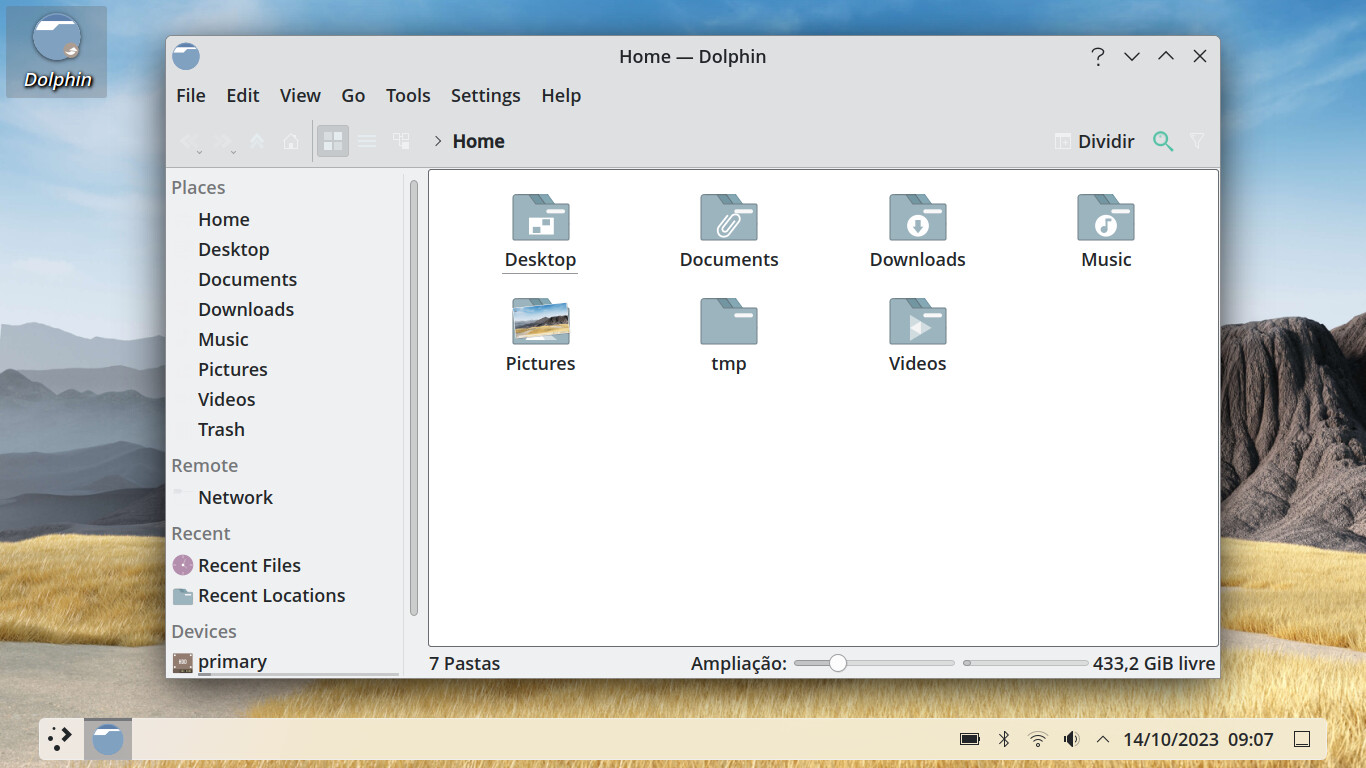
Task: Select the tmp folder icon
Action: (x=728, y=322)
